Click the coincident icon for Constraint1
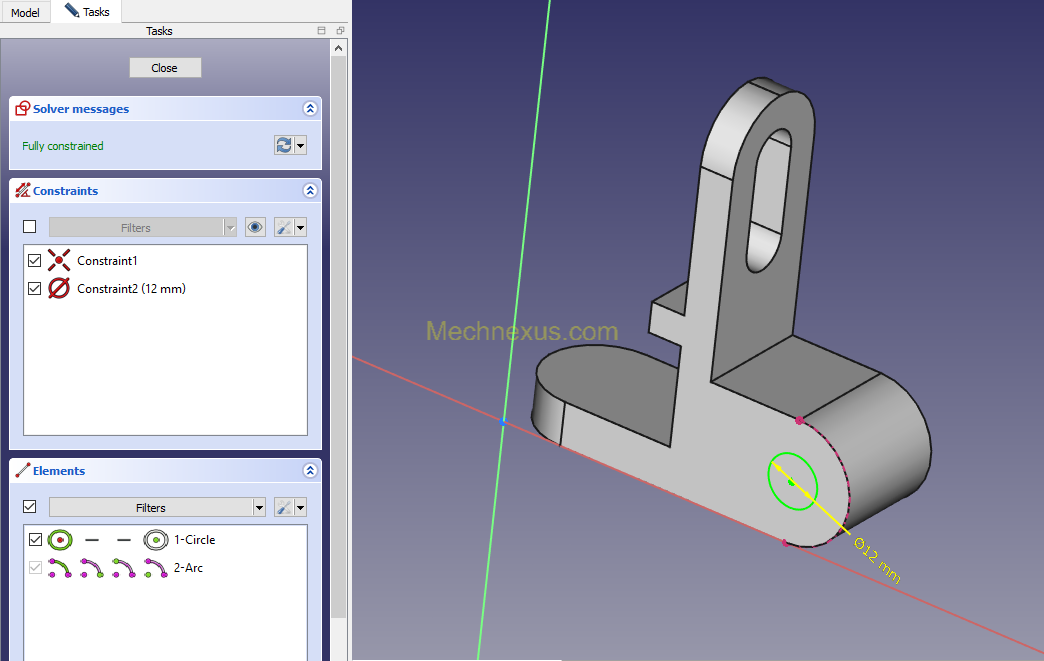The image size is (1044, 661). pos(59,261)
